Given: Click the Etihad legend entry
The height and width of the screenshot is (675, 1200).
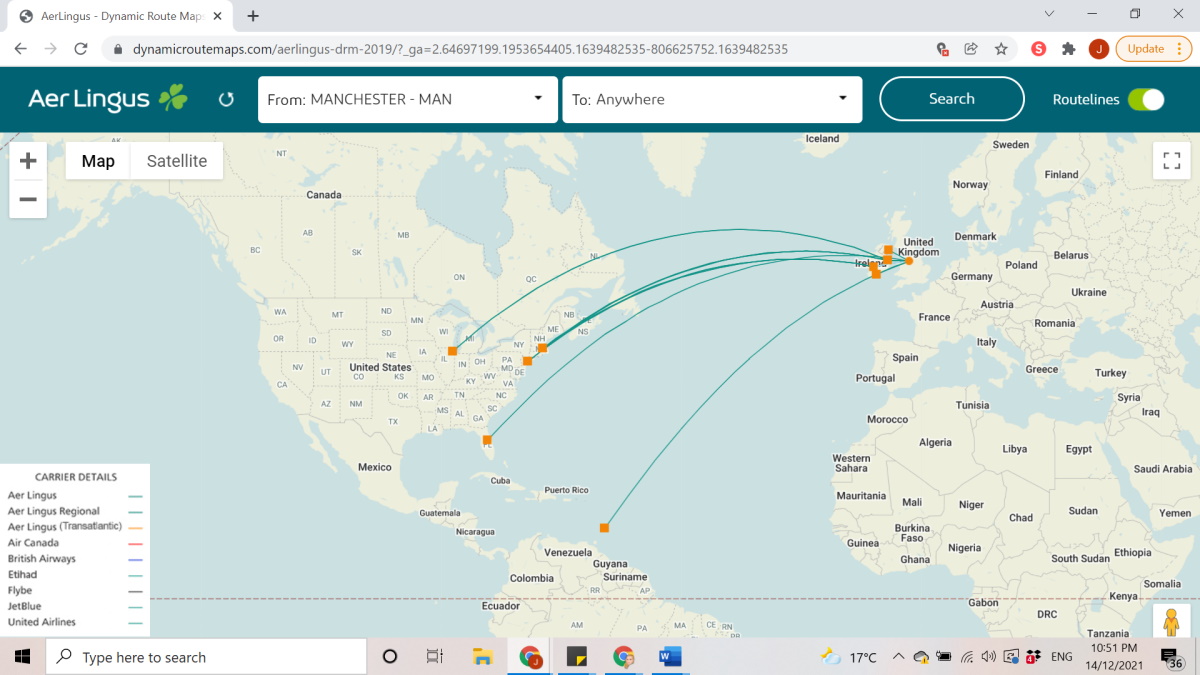Looking at the screenshot, I should pos(23,575).
